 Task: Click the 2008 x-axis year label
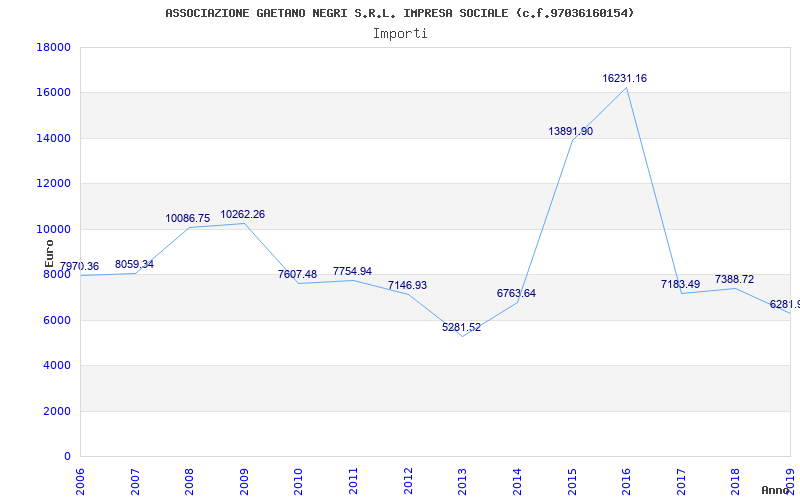(190, 481)
